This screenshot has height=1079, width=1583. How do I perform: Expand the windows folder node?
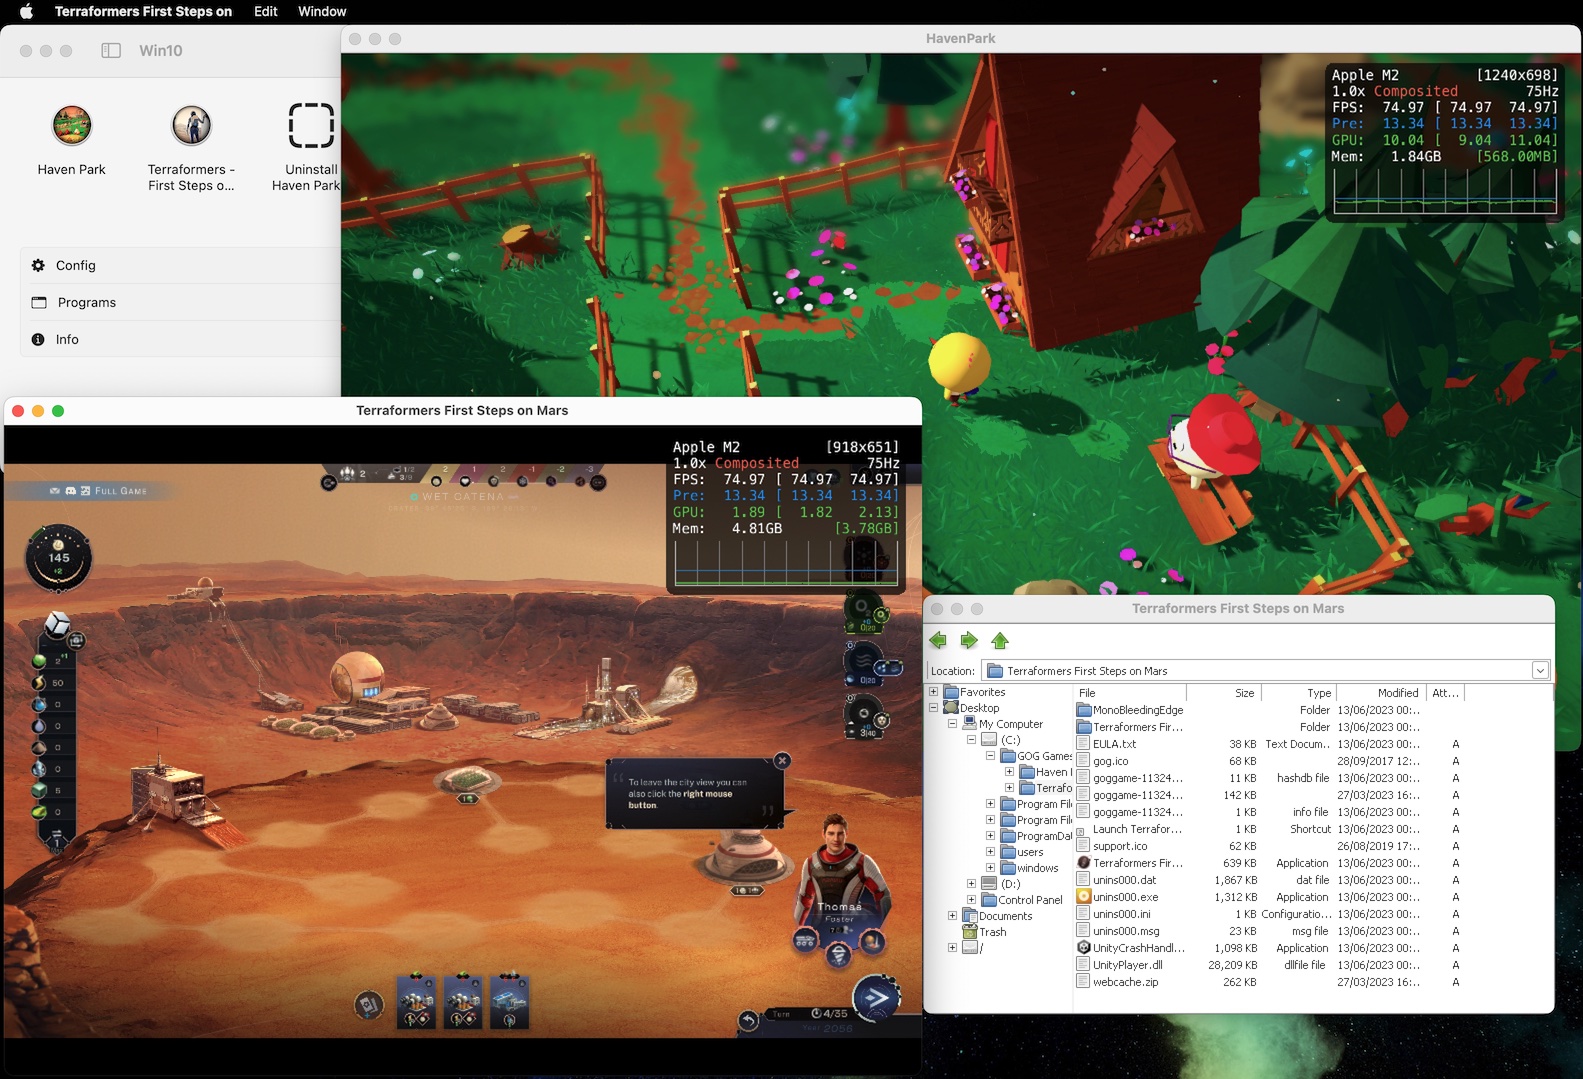point(990,868)
